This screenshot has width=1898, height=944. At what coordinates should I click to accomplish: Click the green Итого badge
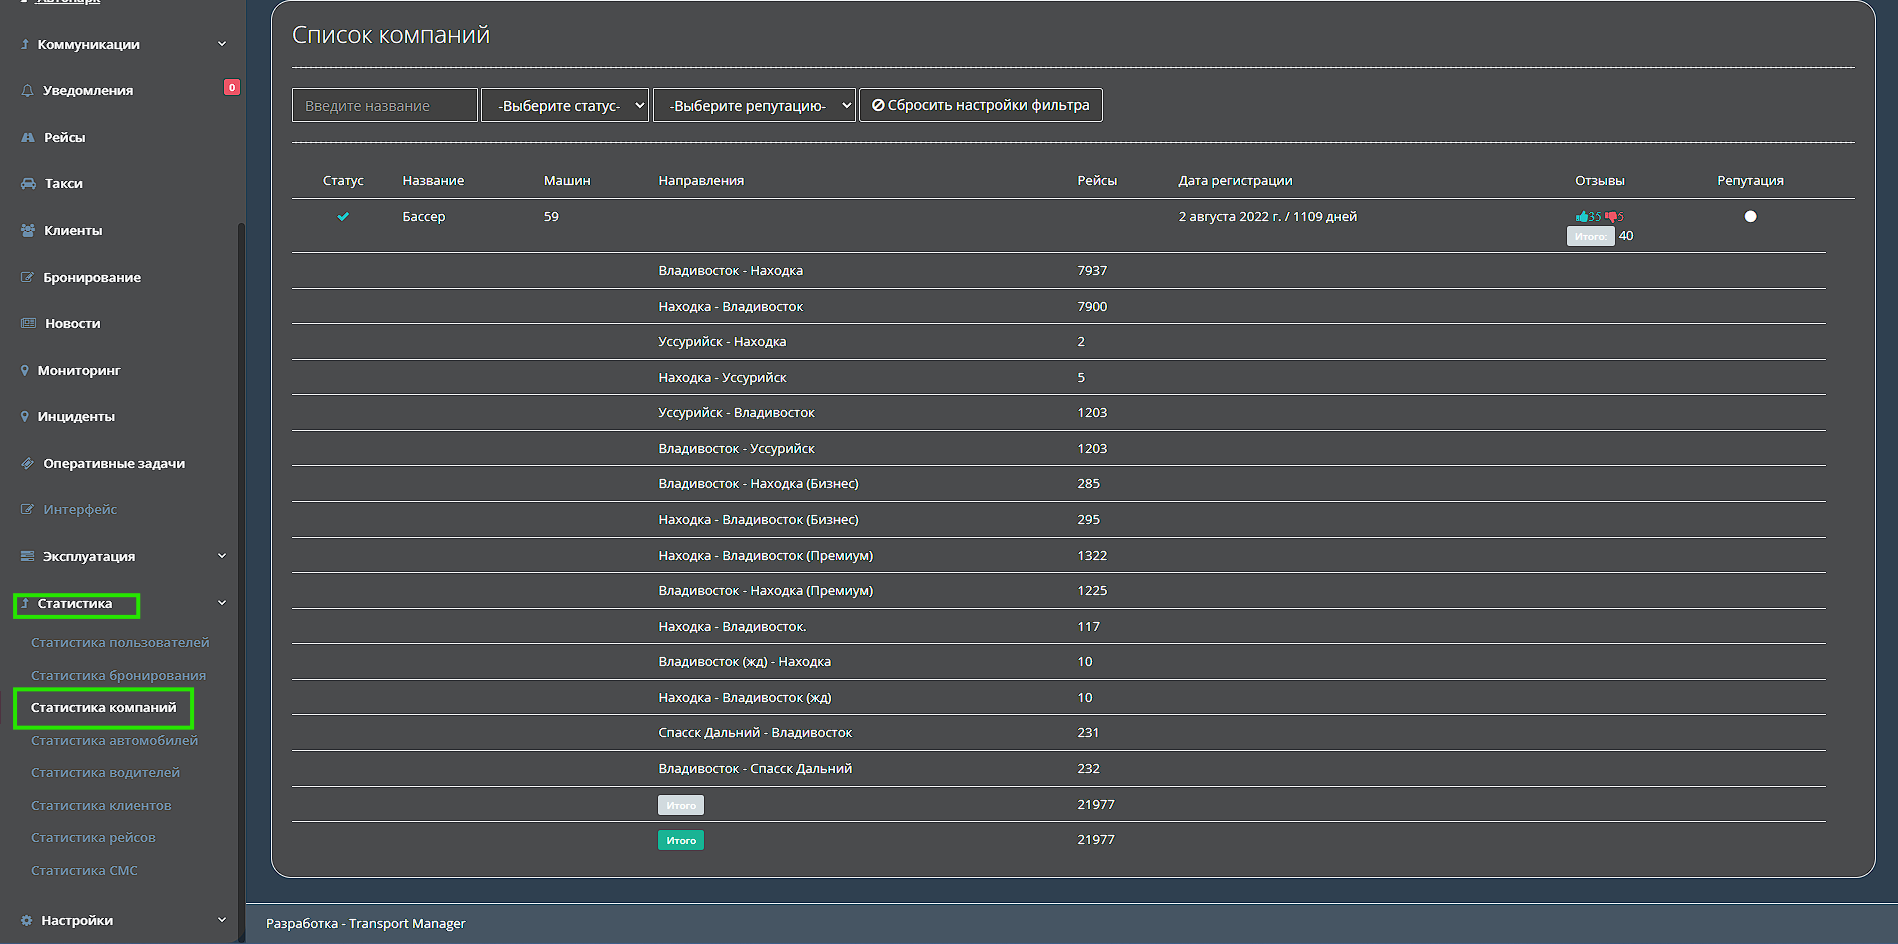coord(680,841)
